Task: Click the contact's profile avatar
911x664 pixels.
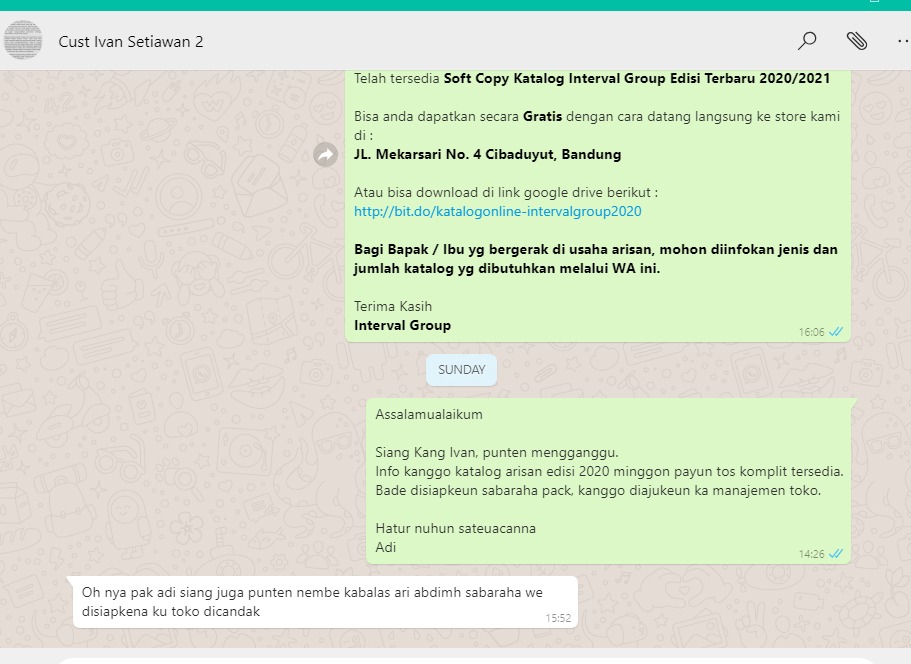Action: tap(24, 41)
